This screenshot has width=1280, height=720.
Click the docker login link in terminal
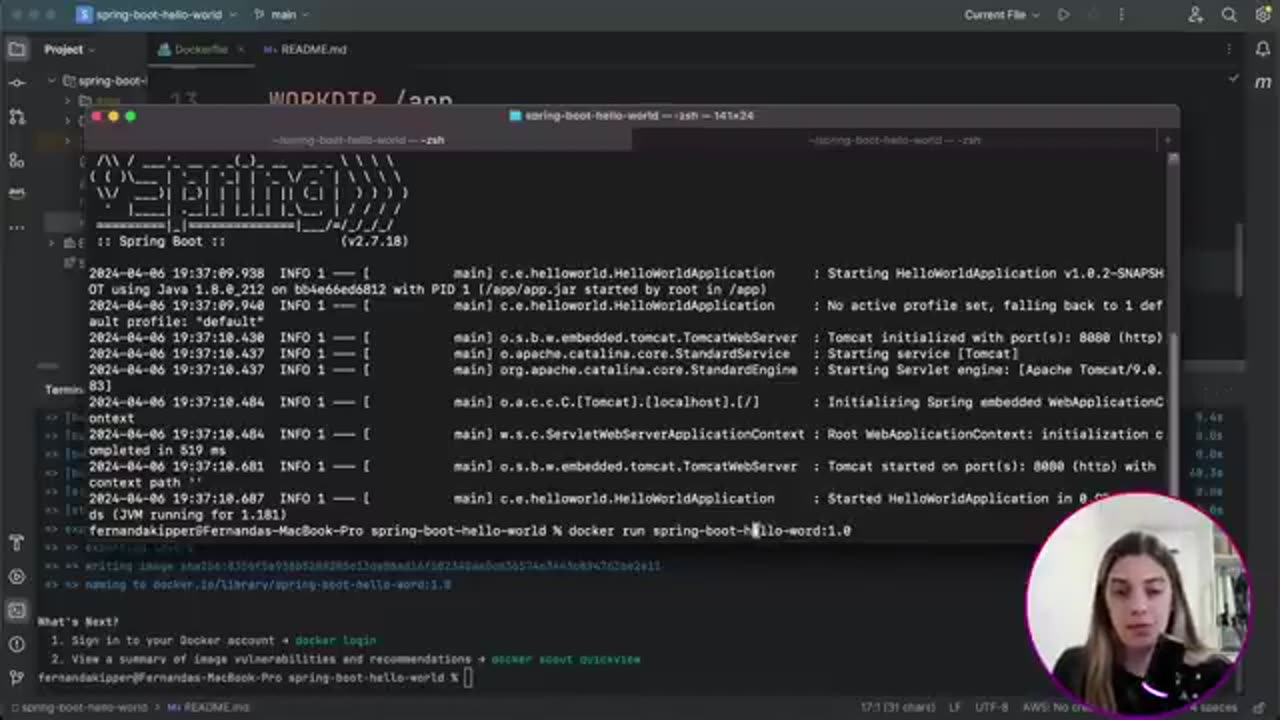tap(335, 640)
